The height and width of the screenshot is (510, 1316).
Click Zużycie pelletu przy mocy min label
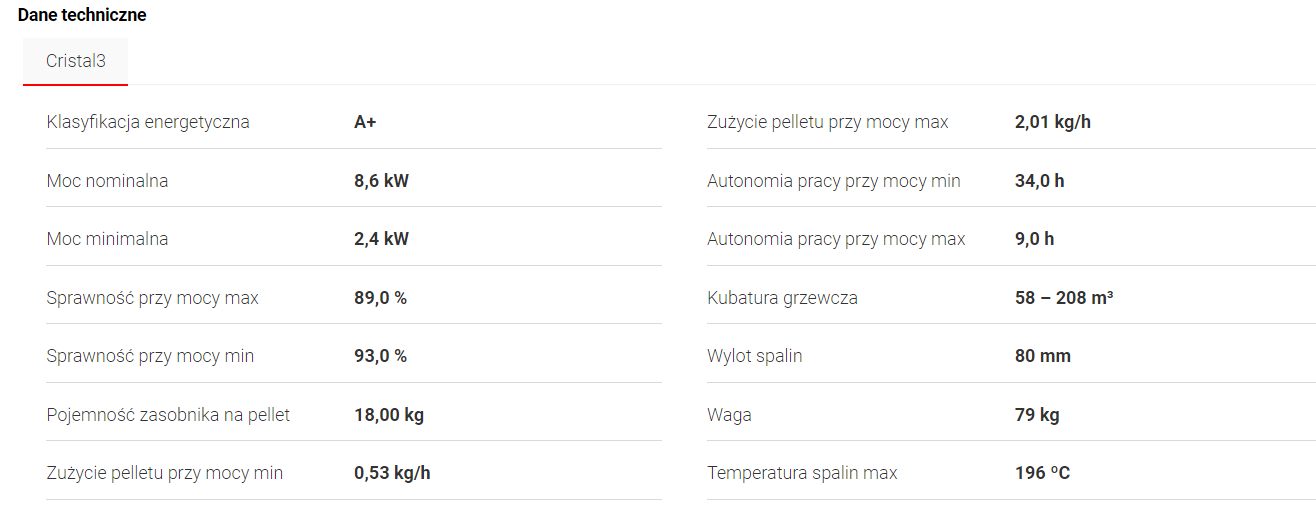coord(165,473)
